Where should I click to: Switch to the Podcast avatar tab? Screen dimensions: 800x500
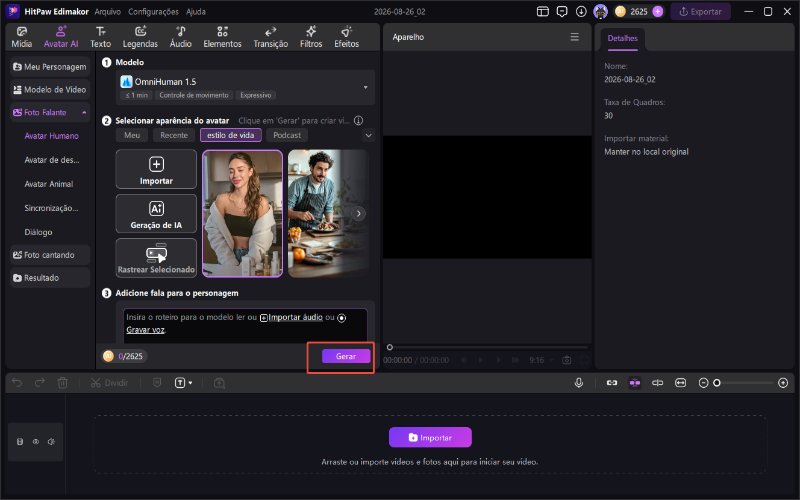[x=287, y=135]
